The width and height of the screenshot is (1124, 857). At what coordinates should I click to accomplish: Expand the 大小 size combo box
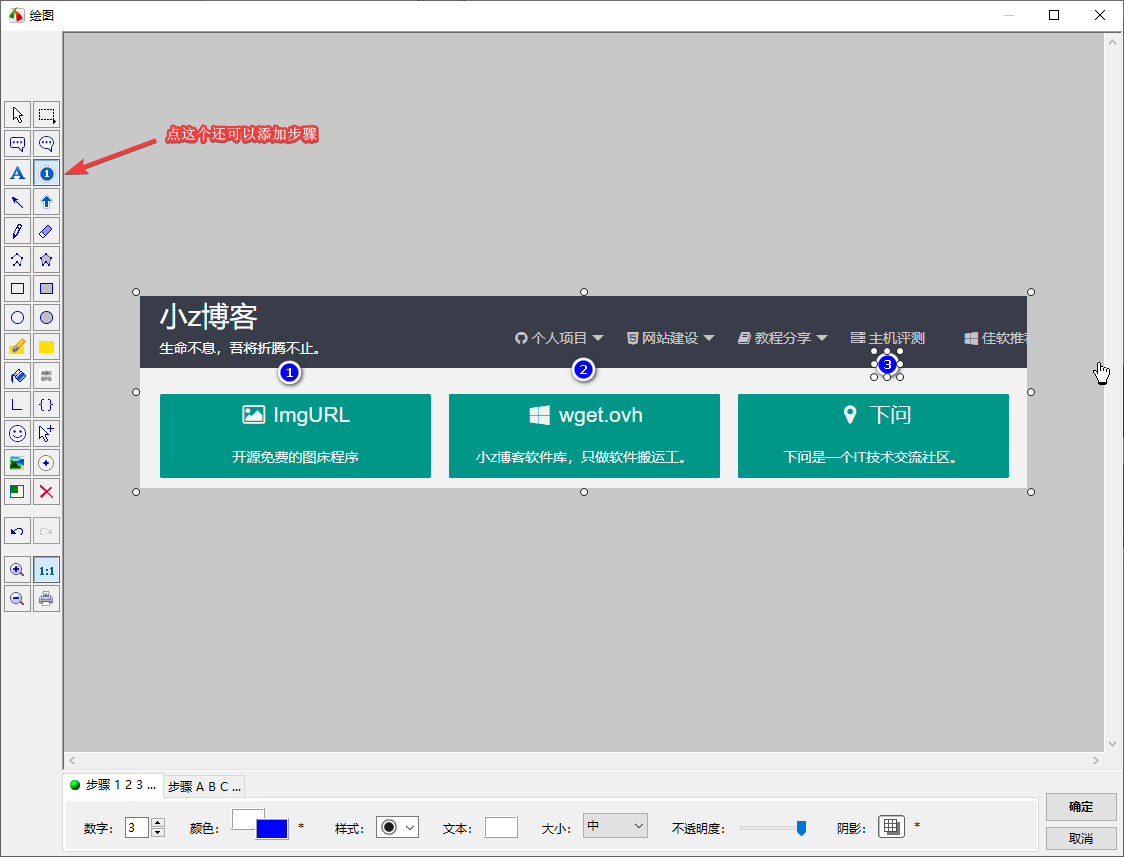tap(615, 826)
